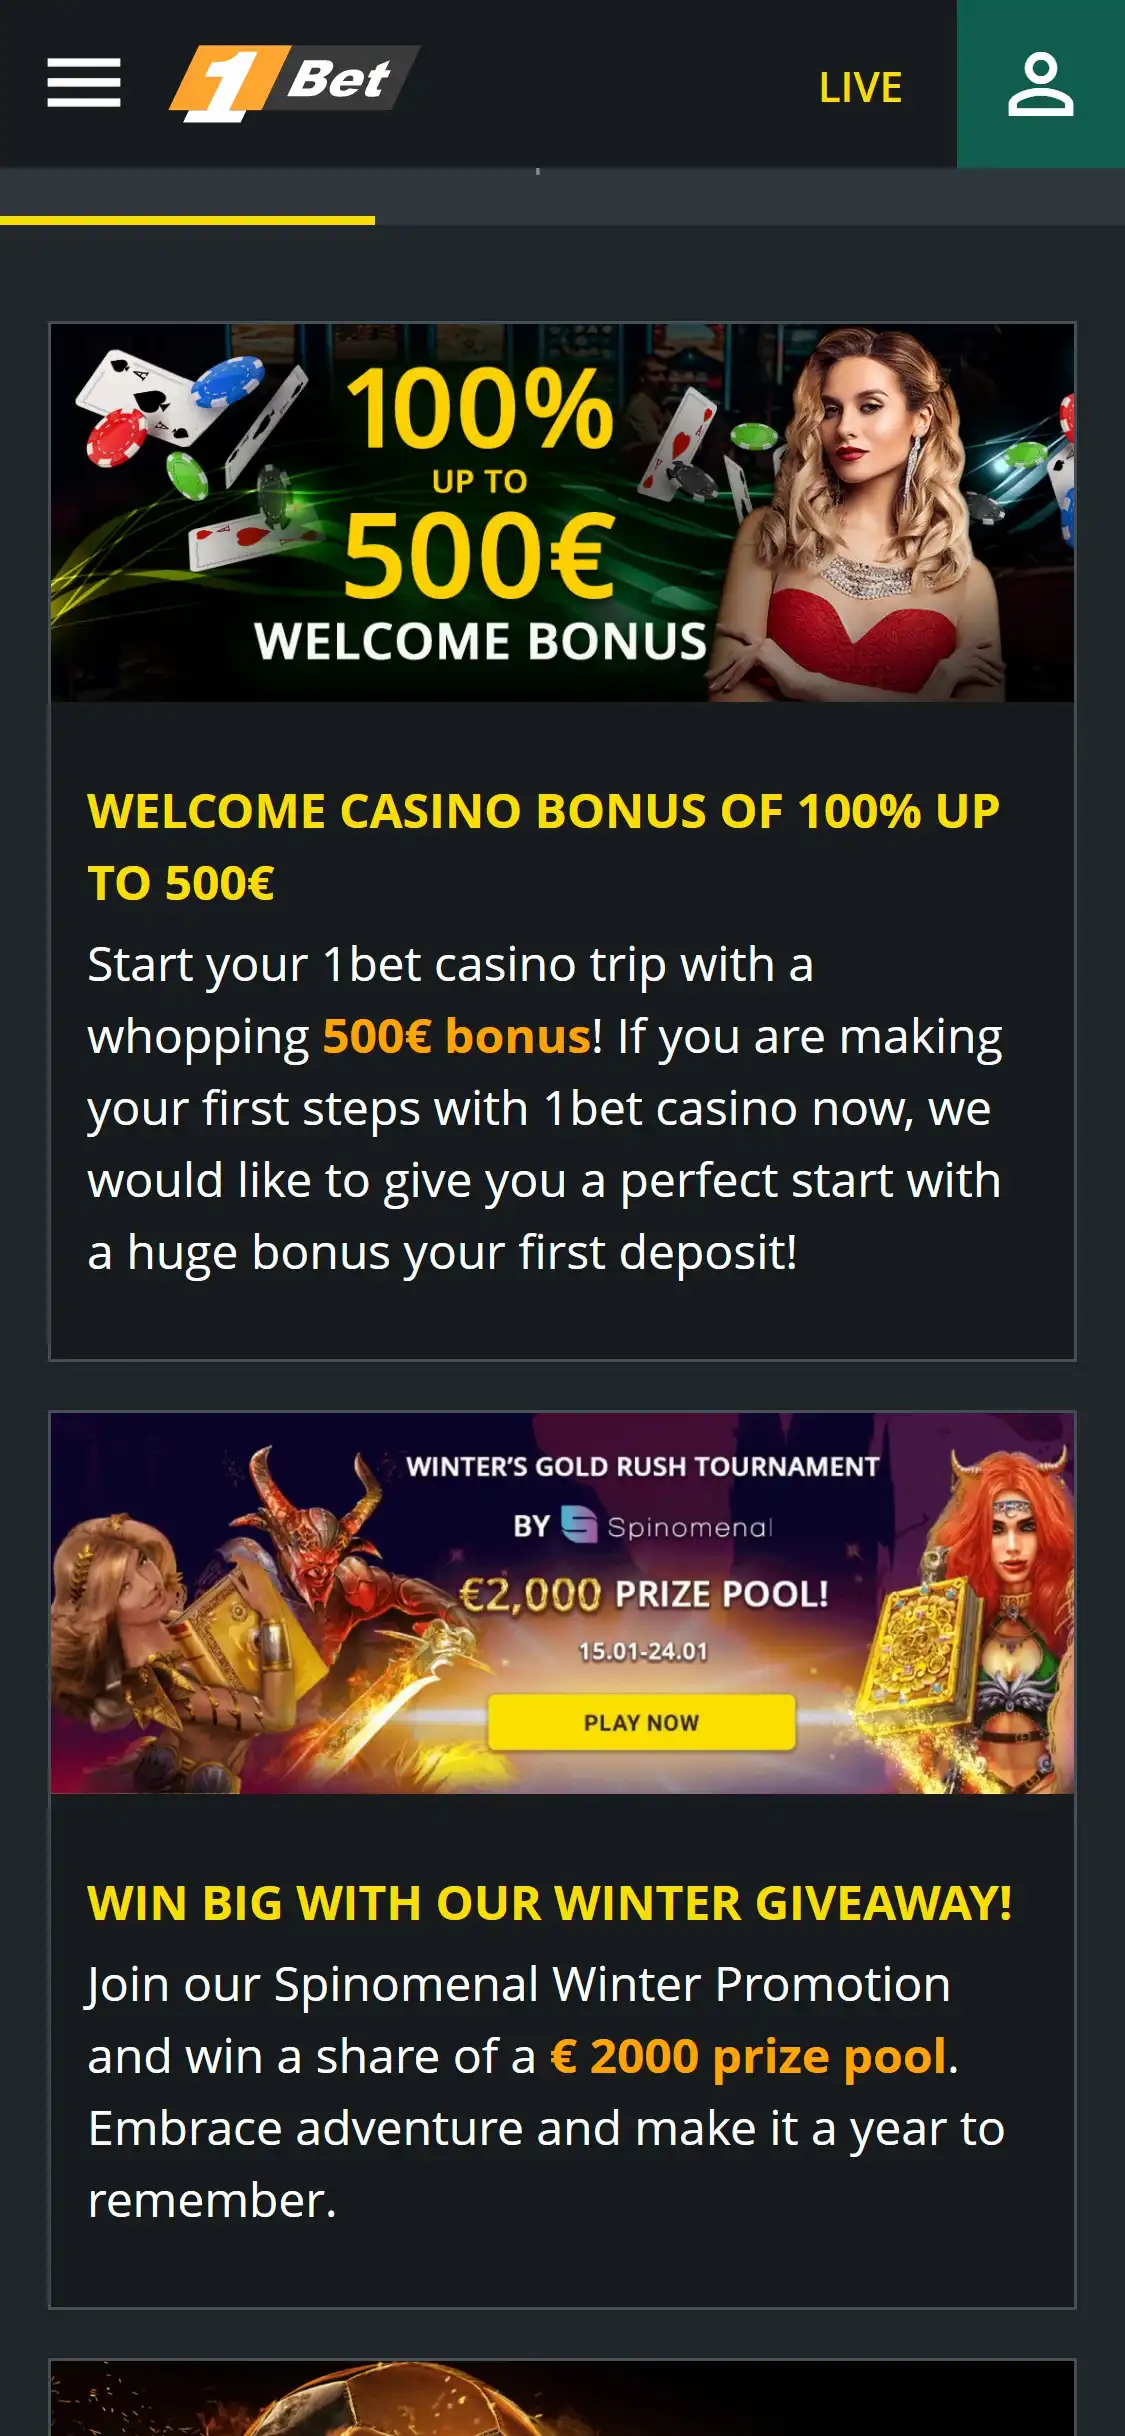Viewport: 1125px width, 2436px height.
Task: Click the 1Bet logo
Action: coord(295,83)
